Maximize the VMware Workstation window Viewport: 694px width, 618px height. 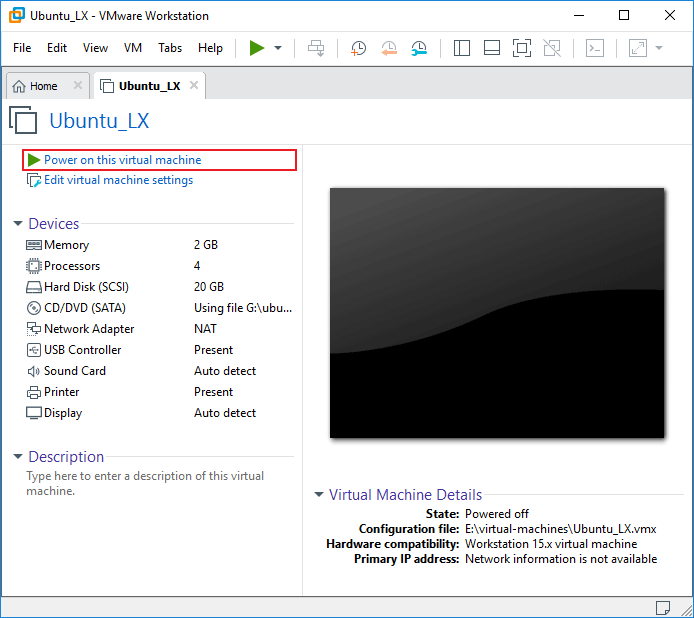pos(624,15)
